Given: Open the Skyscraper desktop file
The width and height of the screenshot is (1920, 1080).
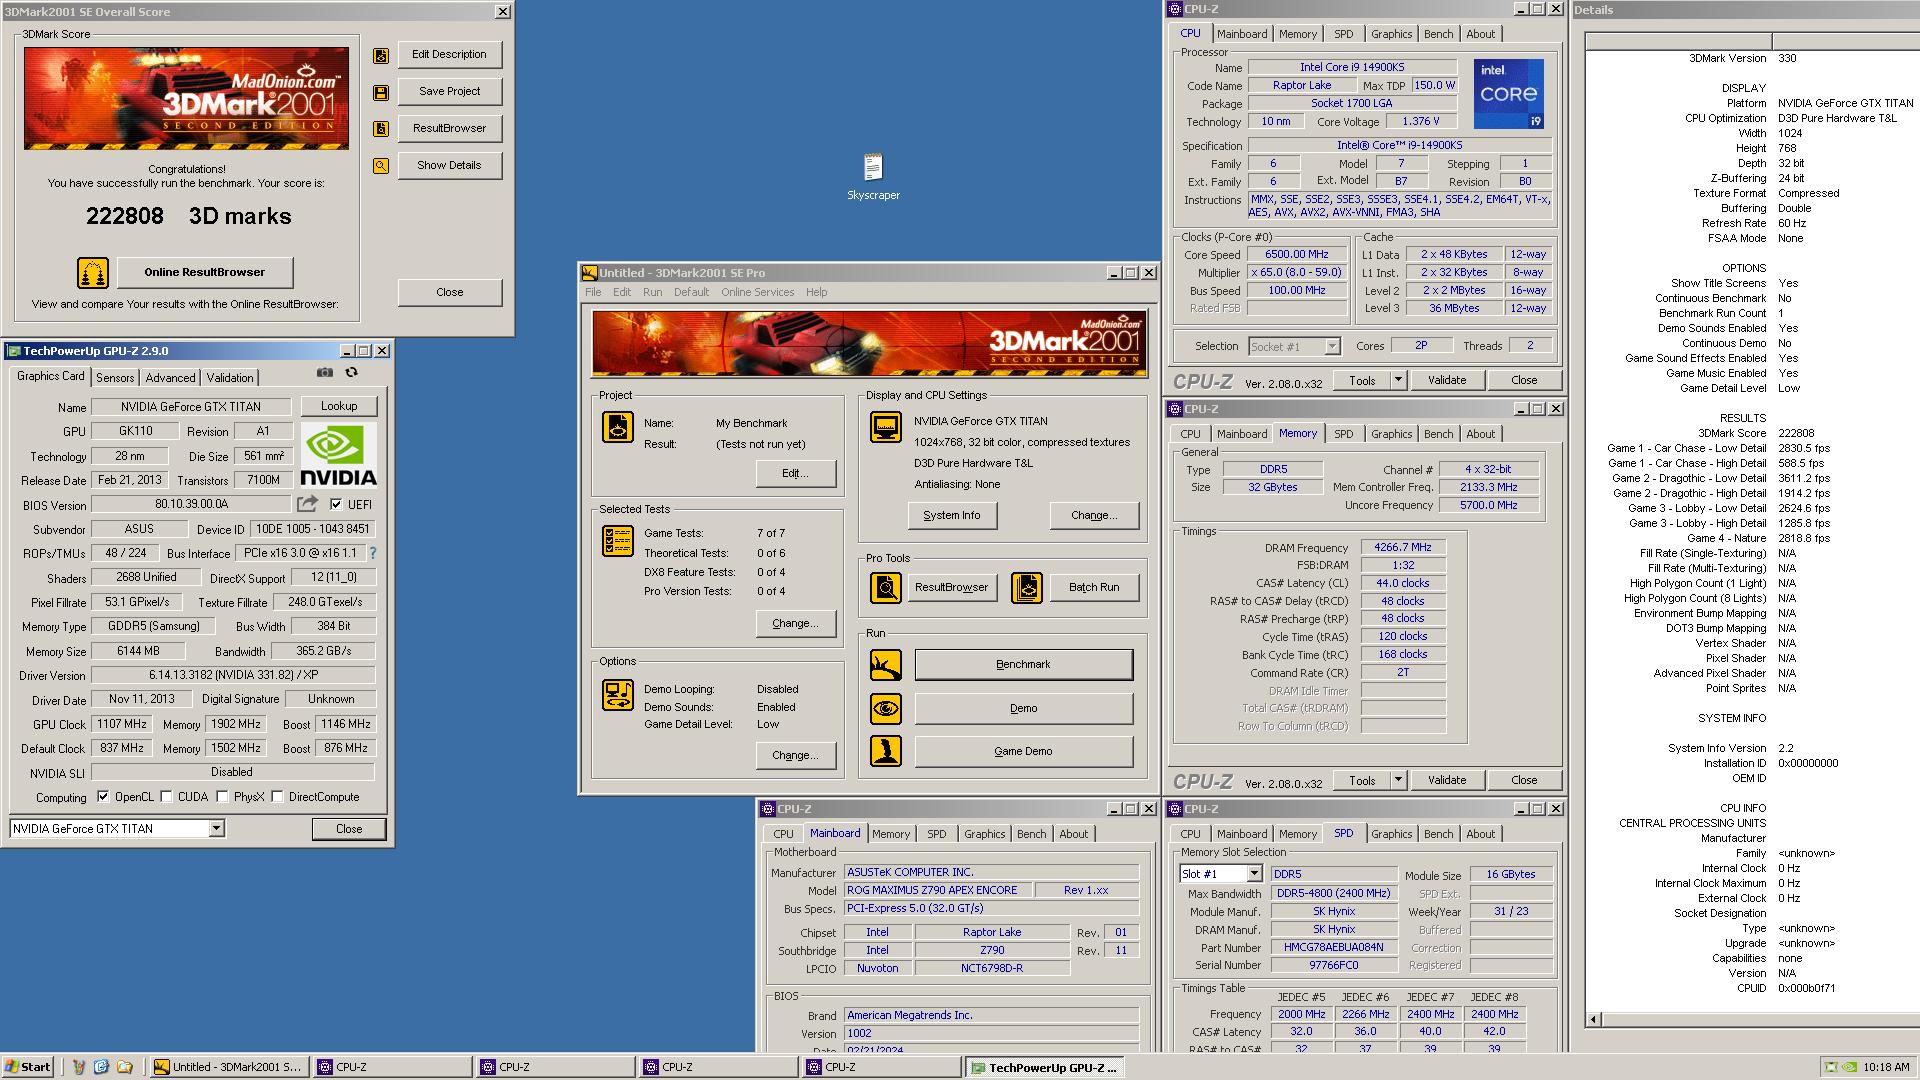Looking at the screenshot, I should click(873, 176).
